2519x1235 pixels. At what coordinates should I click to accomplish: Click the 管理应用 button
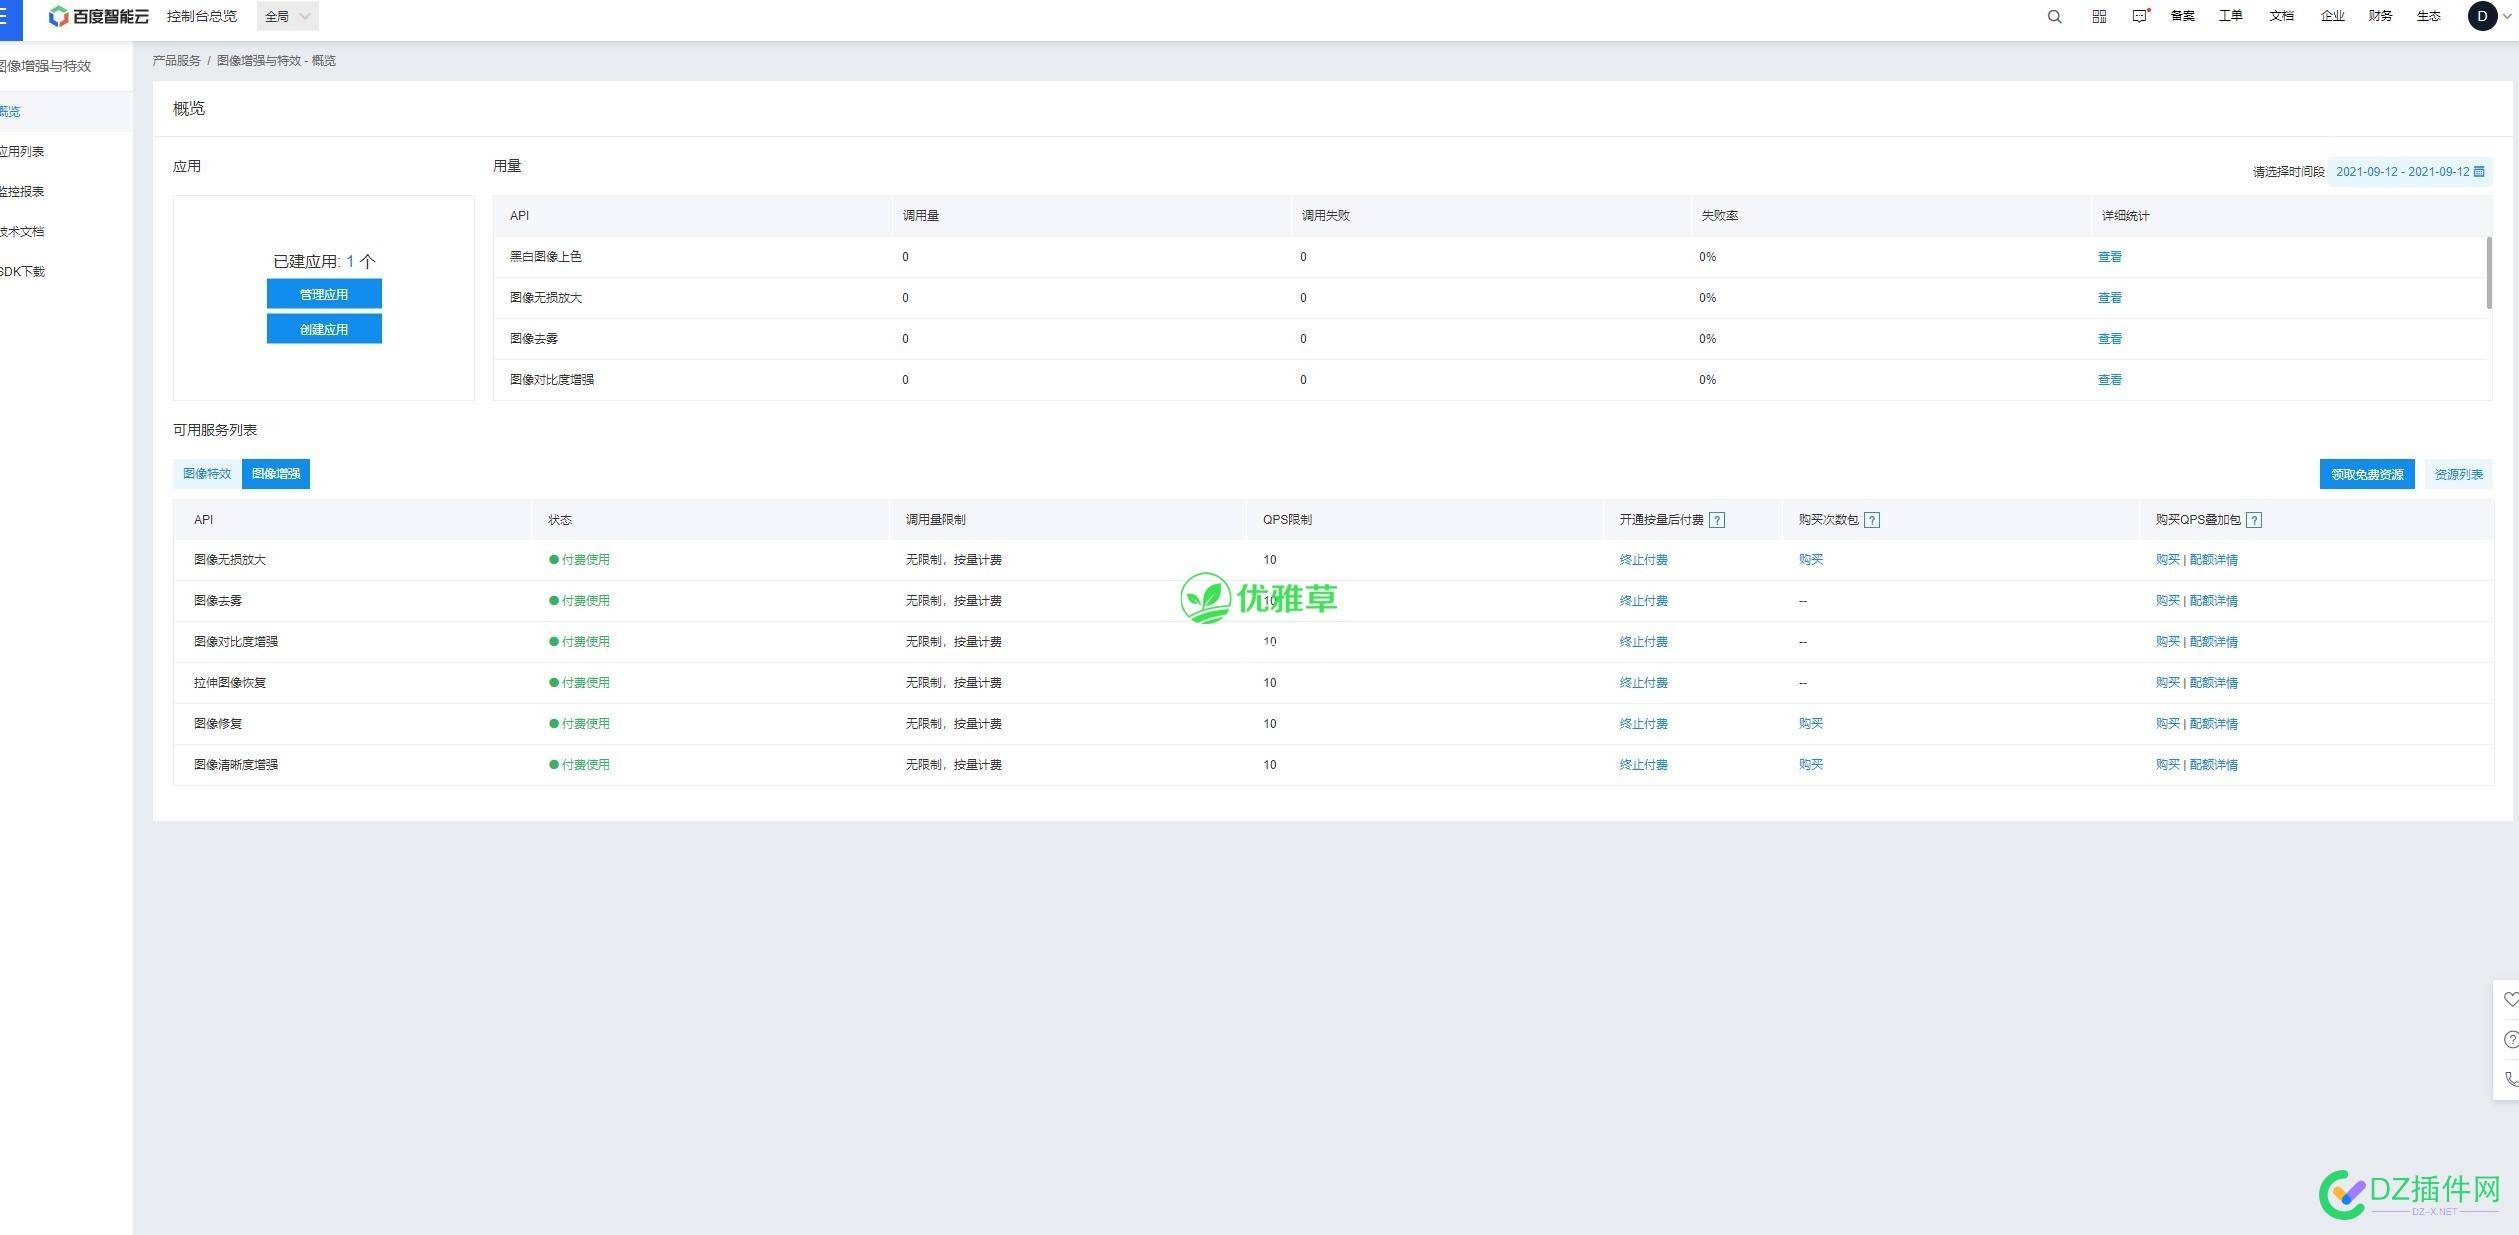click(x=324, y=294)
